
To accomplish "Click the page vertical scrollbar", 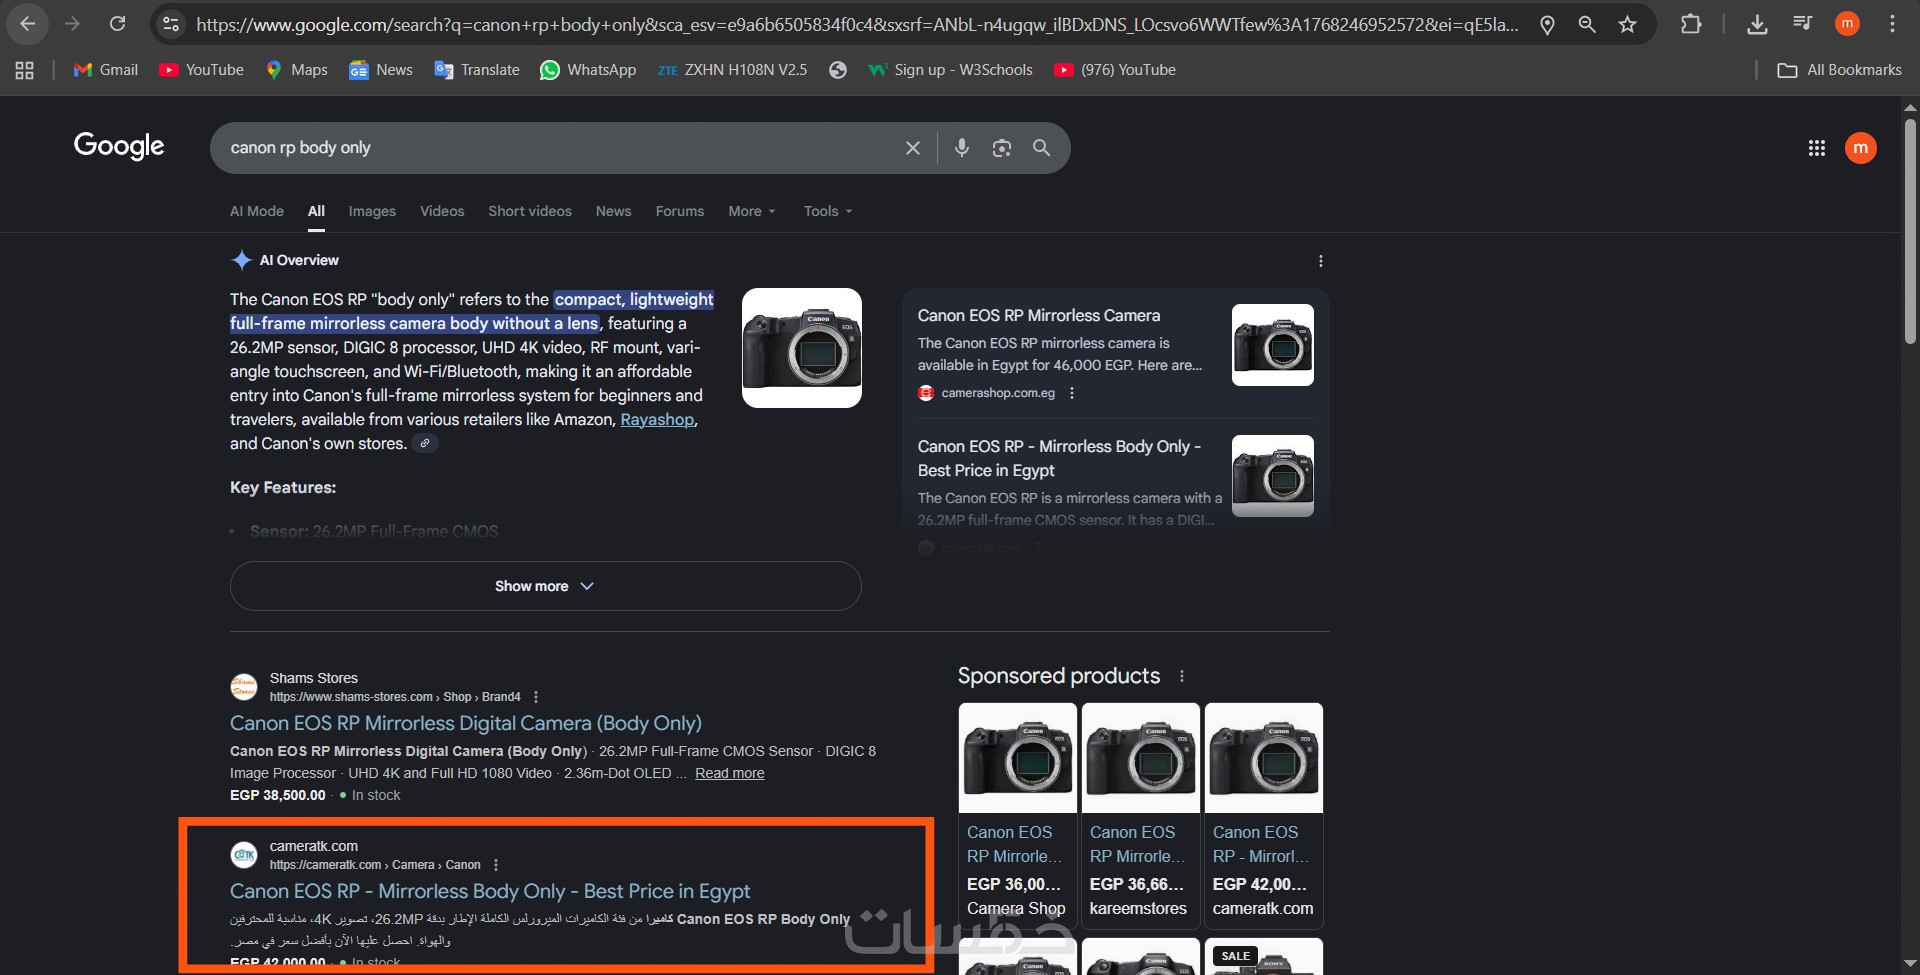I will (x=1910, y=232).
